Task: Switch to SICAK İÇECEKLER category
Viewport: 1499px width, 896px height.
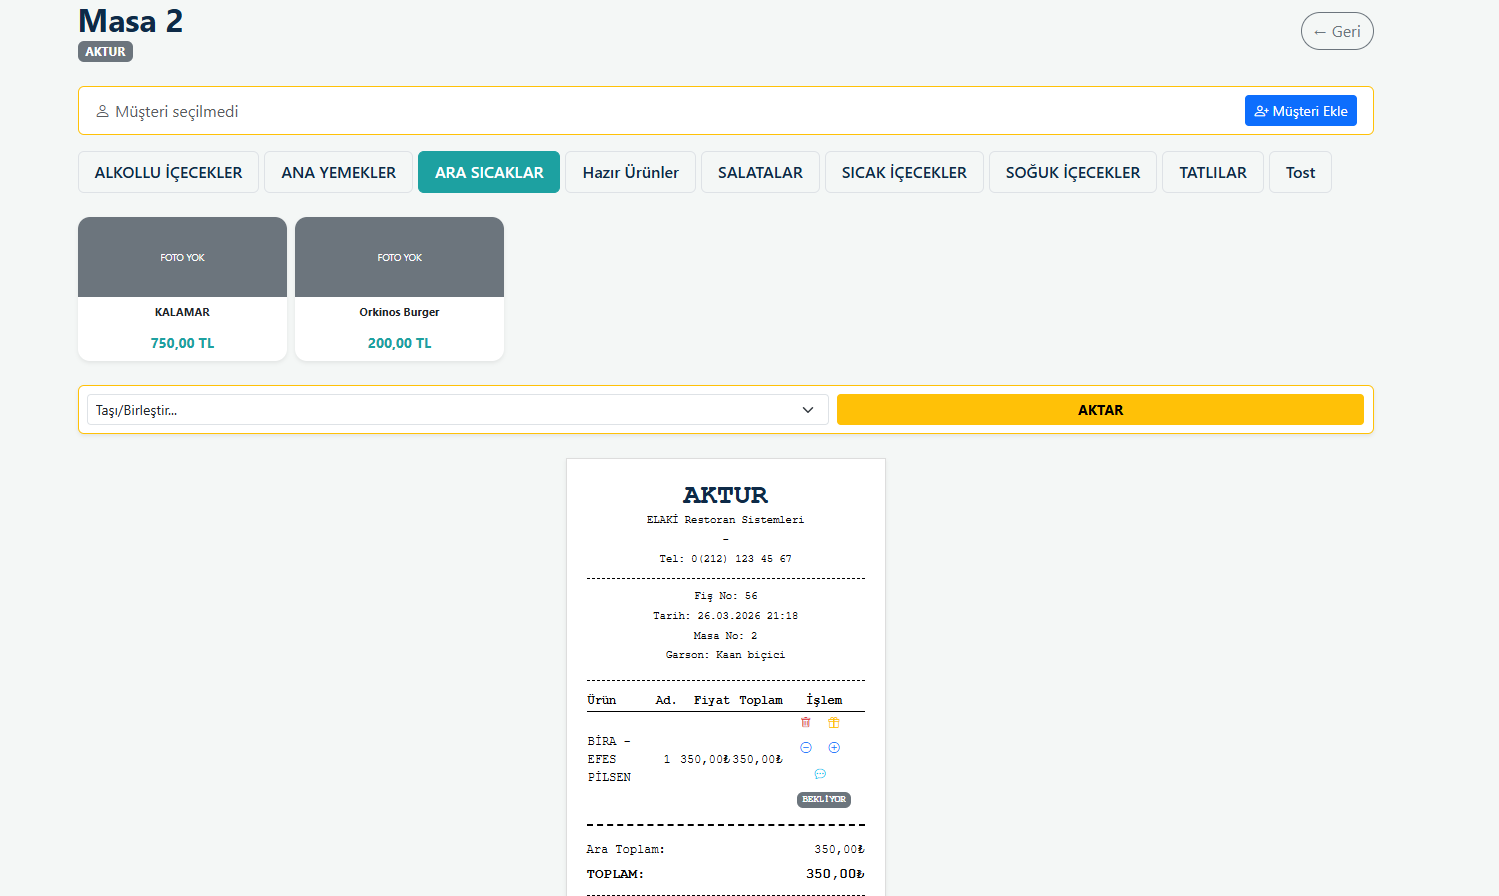Action: 904,172
